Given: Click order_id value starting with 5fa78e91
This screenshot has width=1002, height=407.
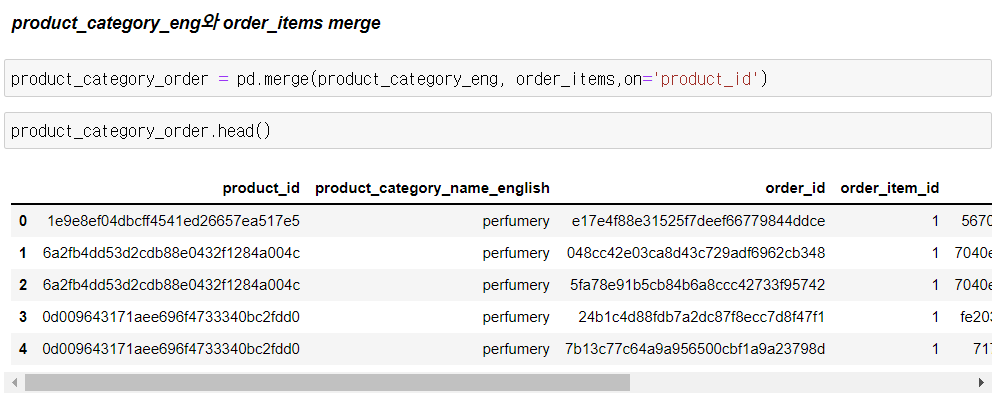Looking at the screenshot, I should 697,285.
